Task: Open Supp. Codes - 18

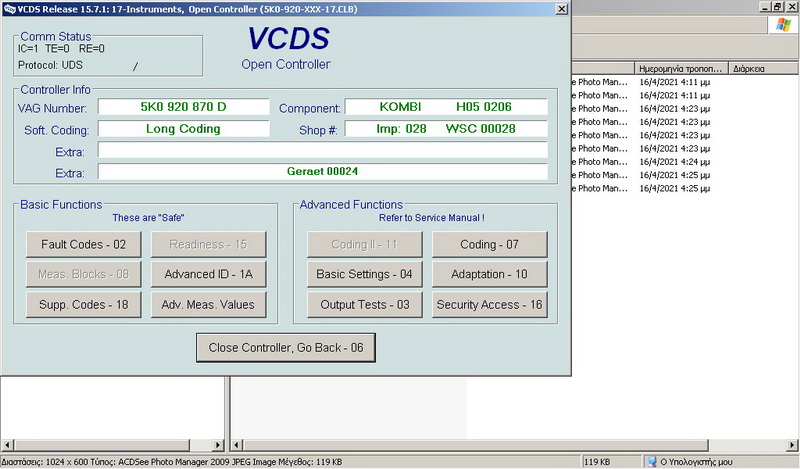Action: 83,305
